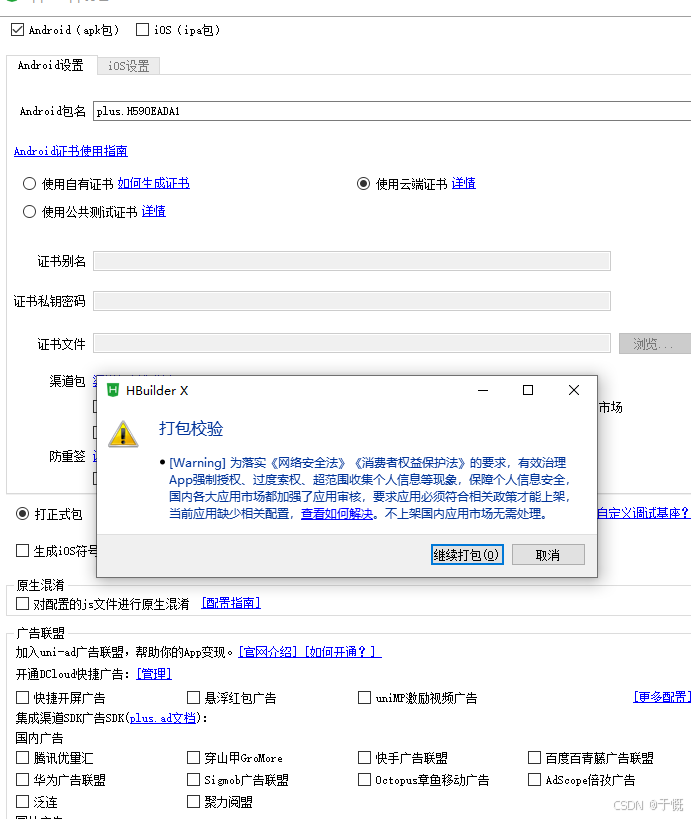This screenshot has height=819, width=691.
Task: Check 华为广告联盟 checkbox
Action: coord(22,779)
